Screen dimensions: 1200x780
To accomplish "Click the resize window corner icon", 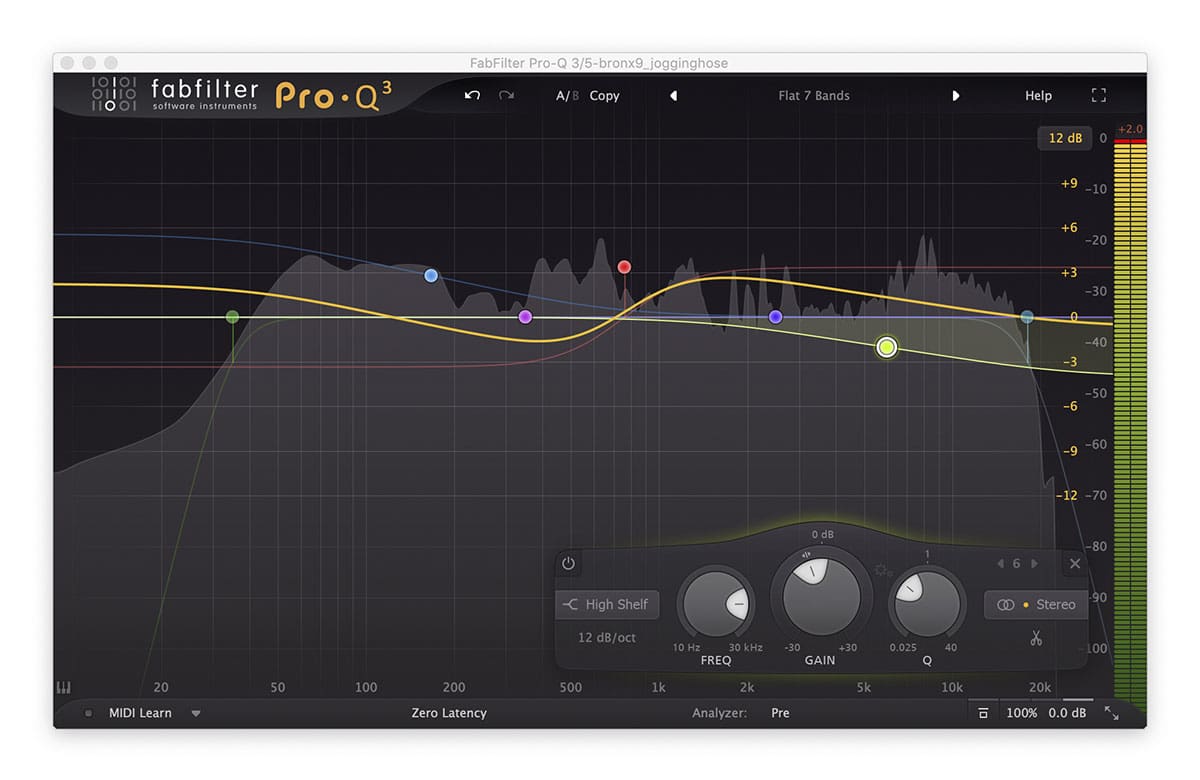I will pos(1111,713).
